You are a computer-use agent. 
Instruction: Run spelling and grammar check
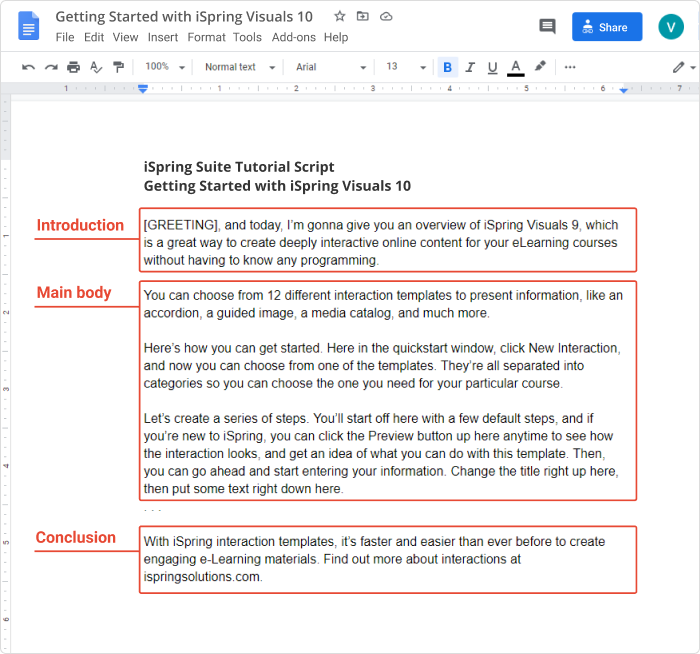coord(96,67)
